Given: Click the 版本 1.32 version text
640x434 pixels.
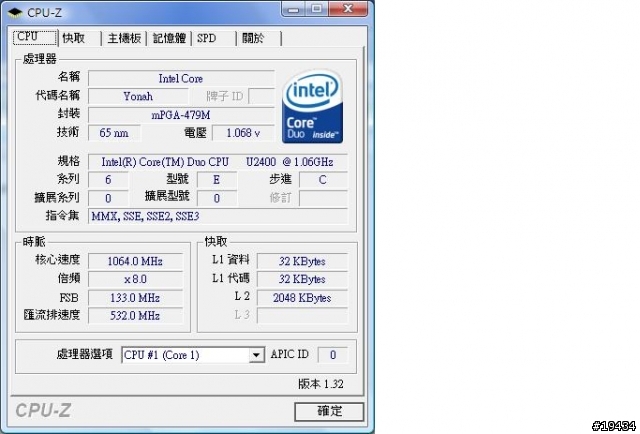Looking at the screenshot, I should [x=321, y=384].
